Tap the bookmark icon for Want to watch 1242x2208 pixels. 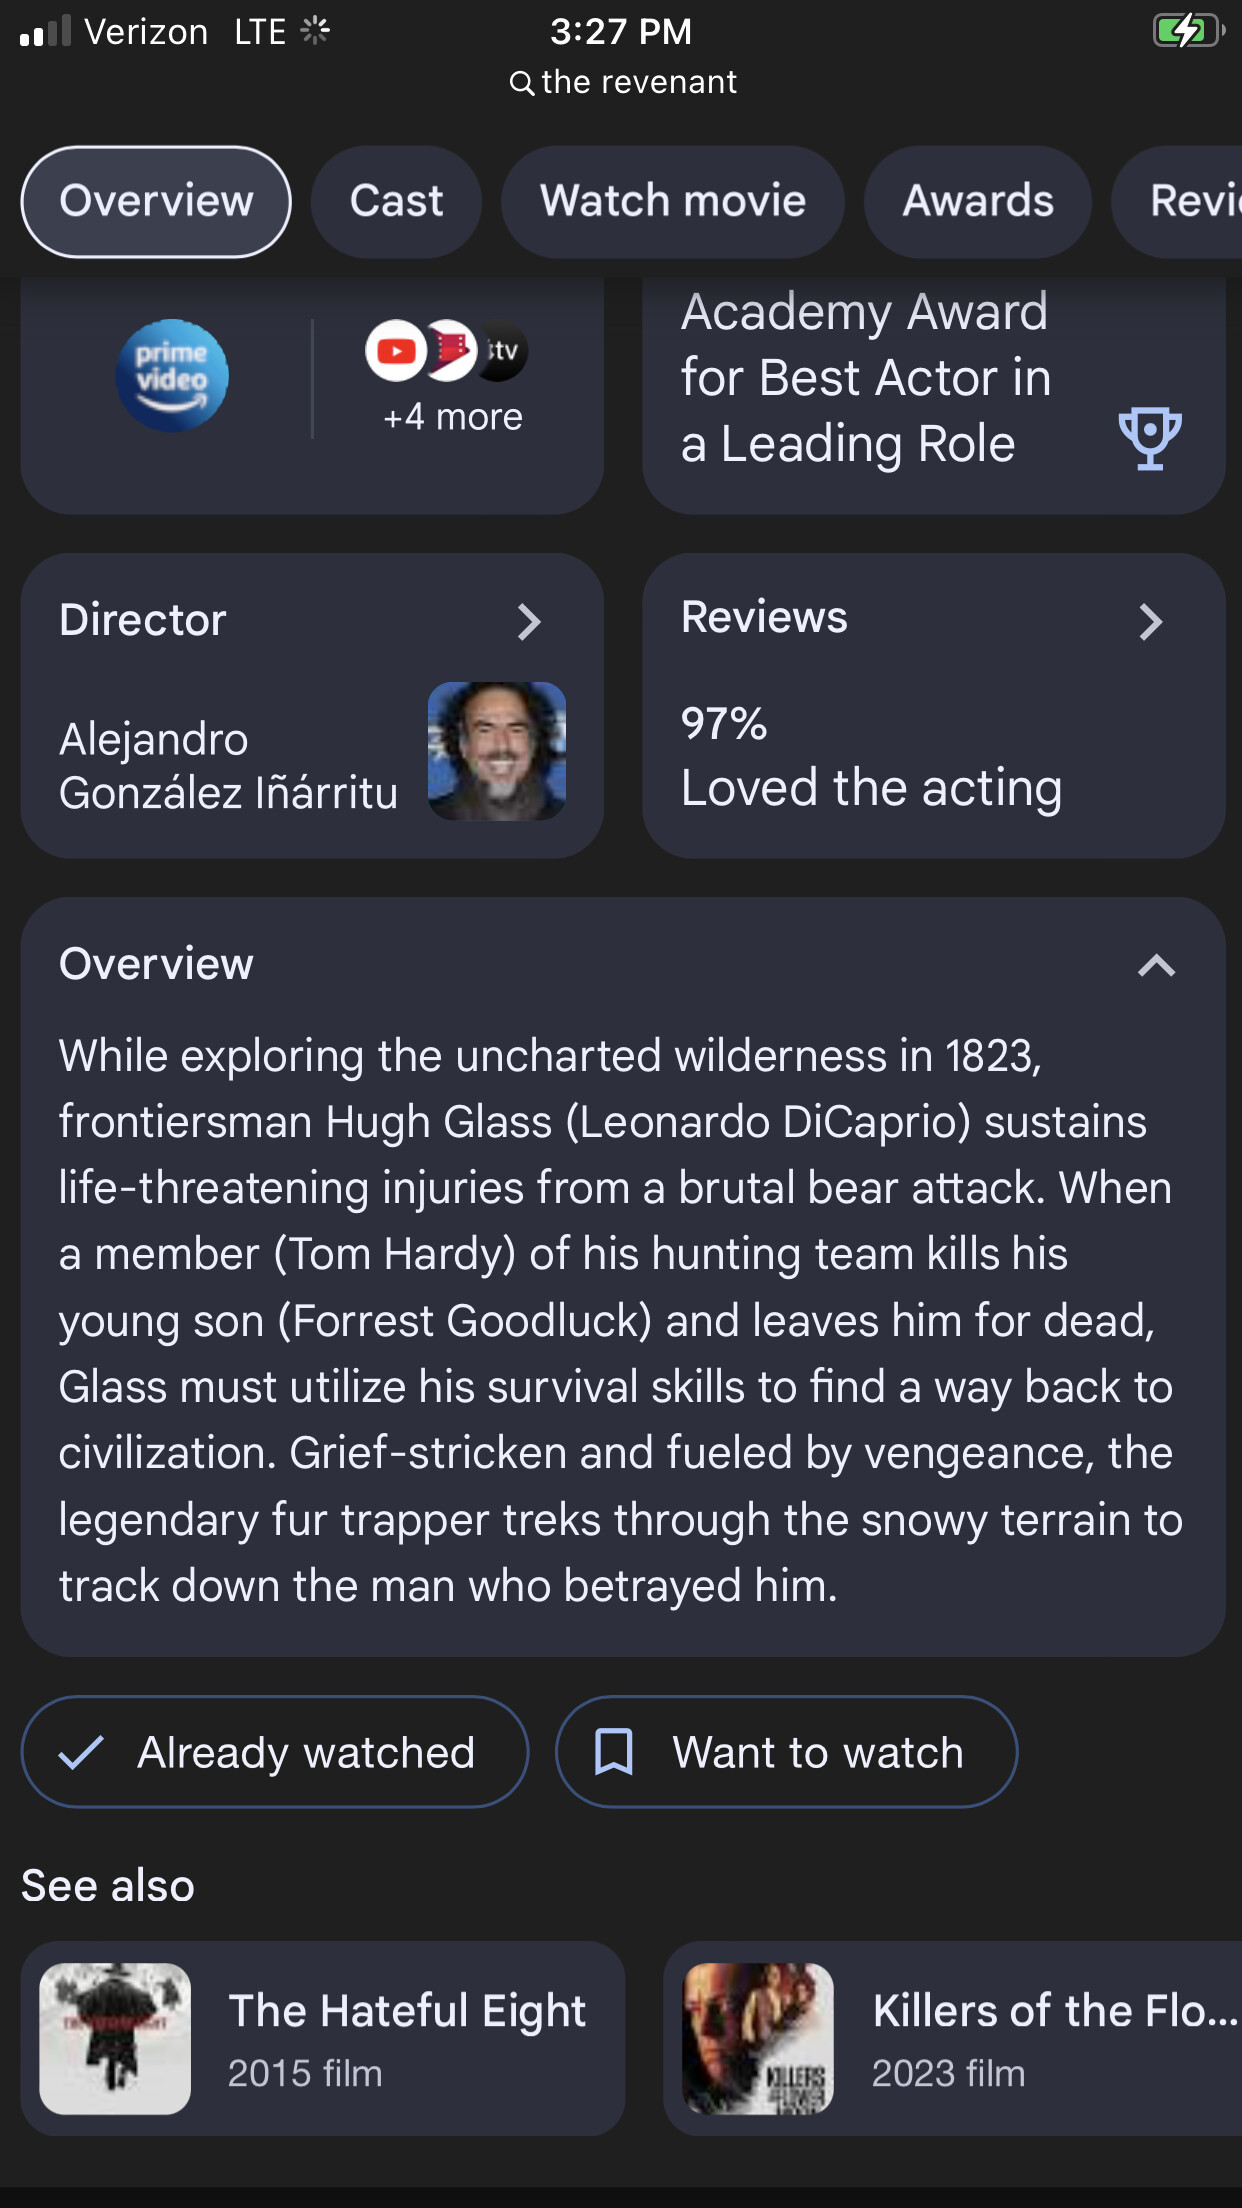[x=614, y=1752]
